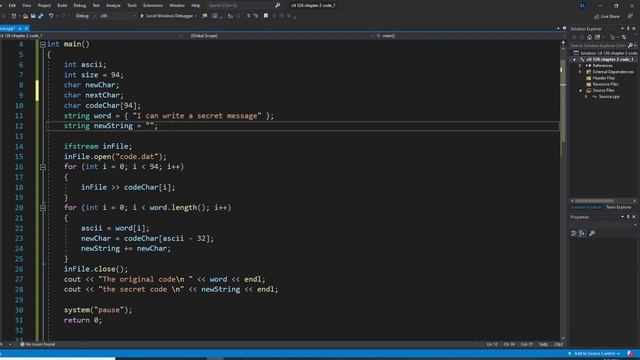Collapse the for loop at line 20
Image resolution: width=640 pixels, height=360 pixels.
(x=43, y=208)
